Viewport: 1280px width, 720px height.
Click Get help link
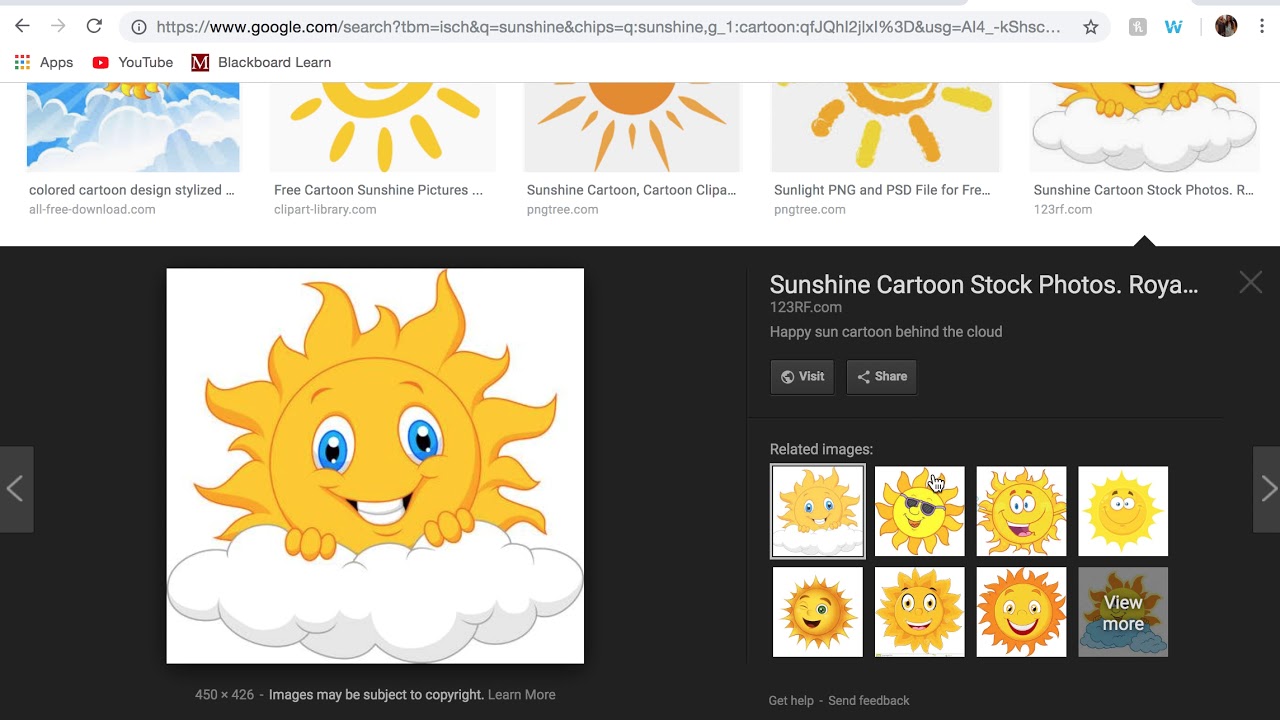pyautogui.click(x=791, y=701)
